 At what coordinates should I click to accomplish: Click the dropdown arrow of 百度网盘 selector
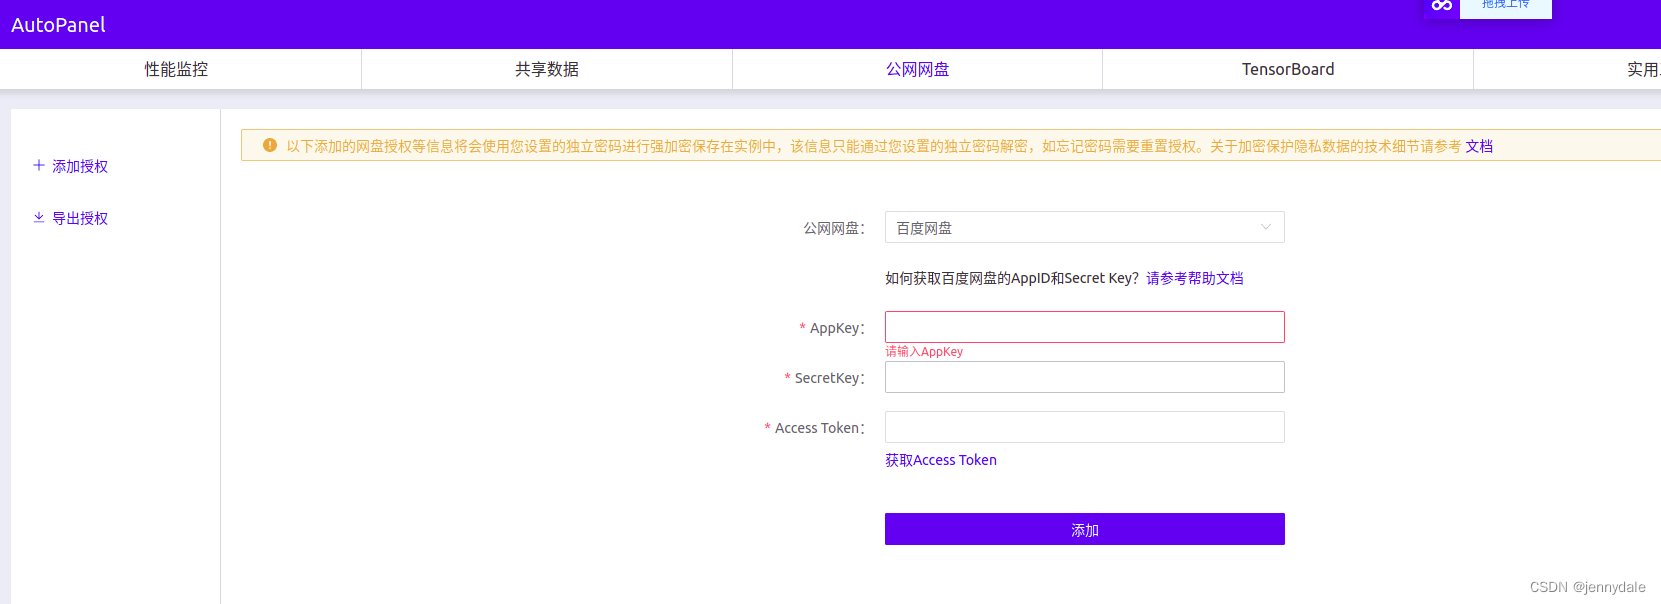[x=1266, y=227]
